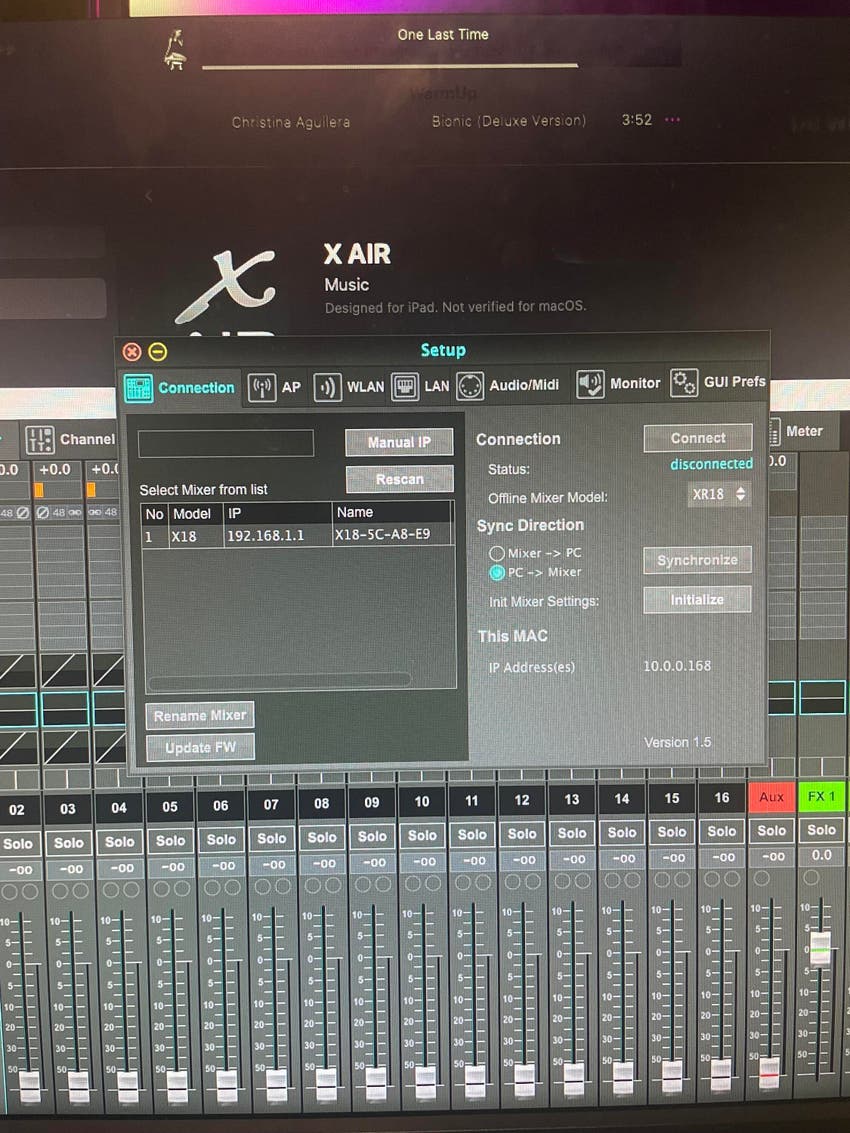Open the Offline Mixer Model XR18 selector

click(x=719, y=495)
